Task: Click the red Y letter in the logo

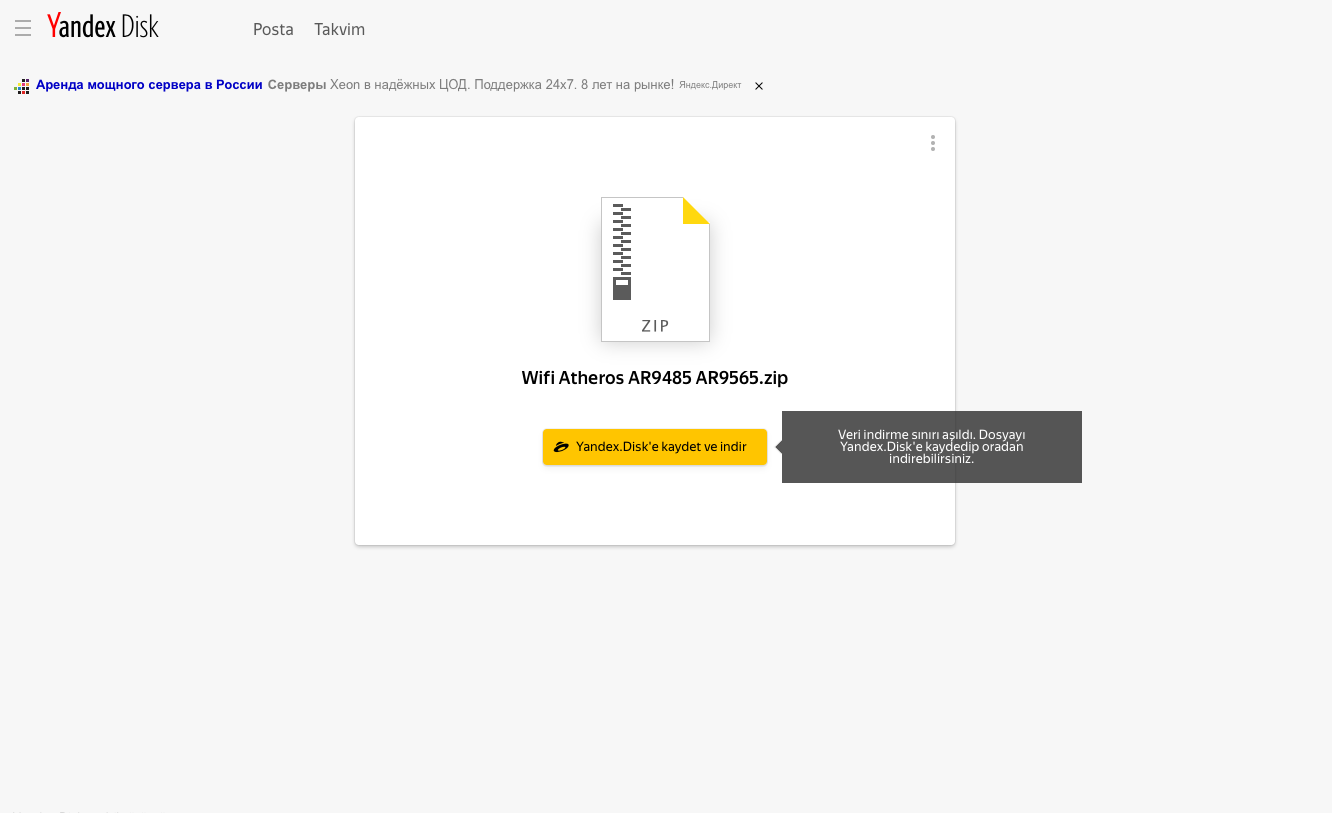Action: pos(55,25)
